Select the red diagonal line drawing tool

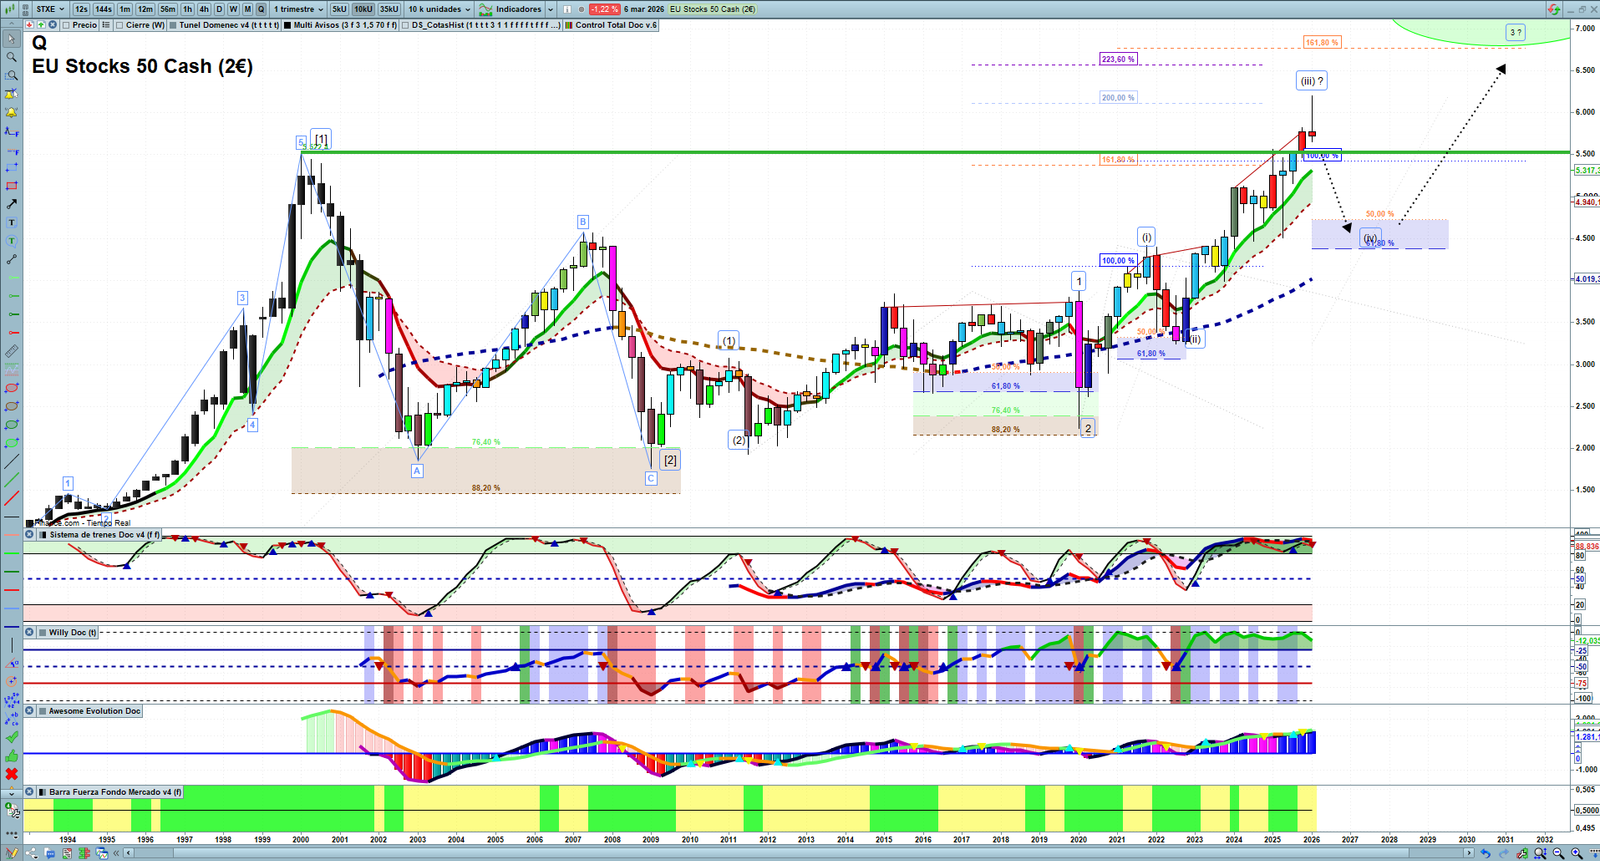click(x=11, y=498)
